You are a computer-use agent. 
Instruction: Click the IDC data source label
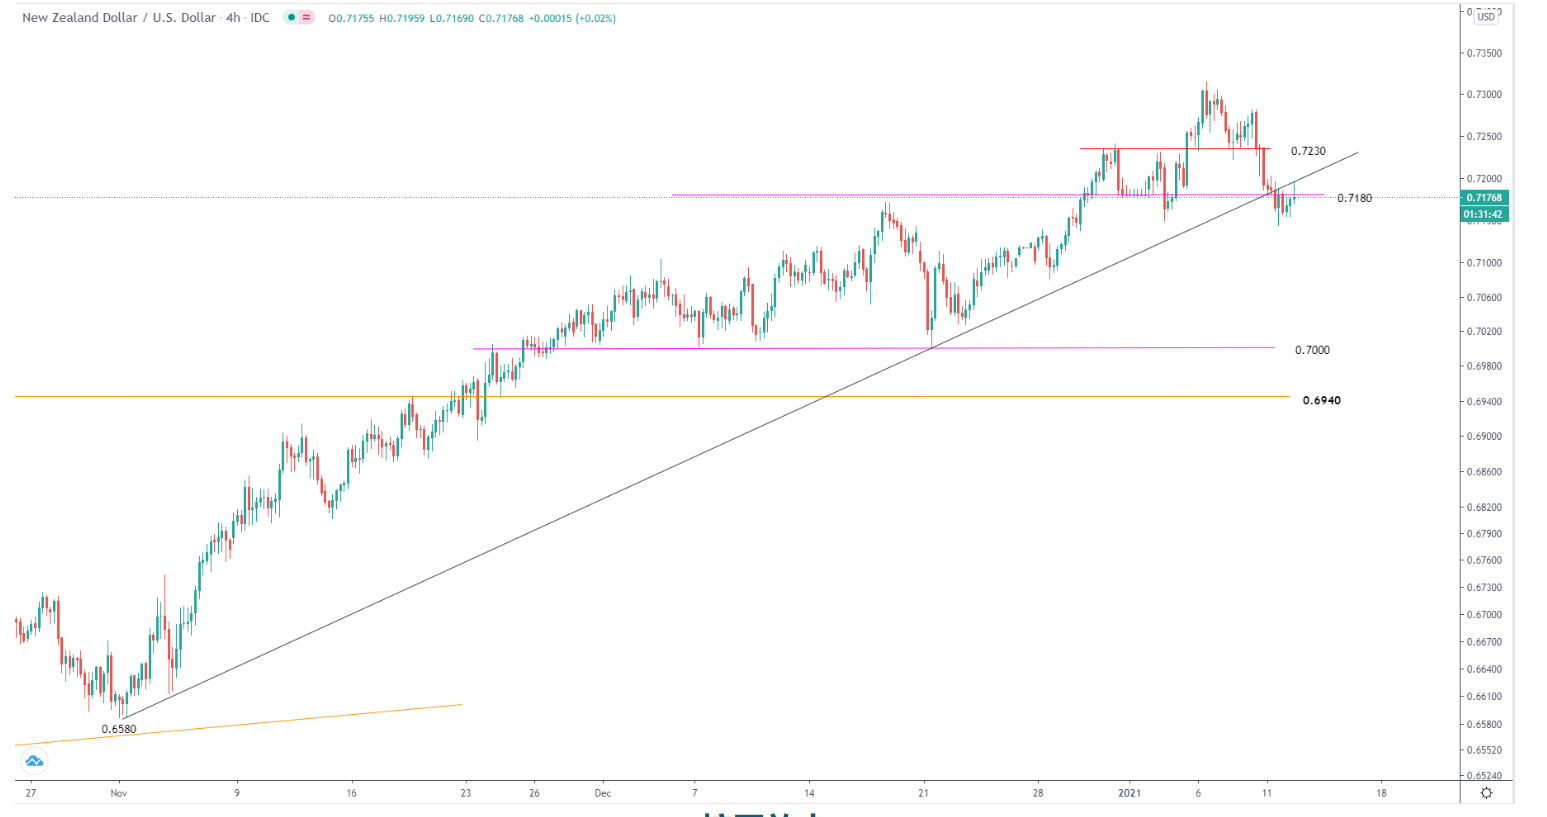tap(260, 18)
